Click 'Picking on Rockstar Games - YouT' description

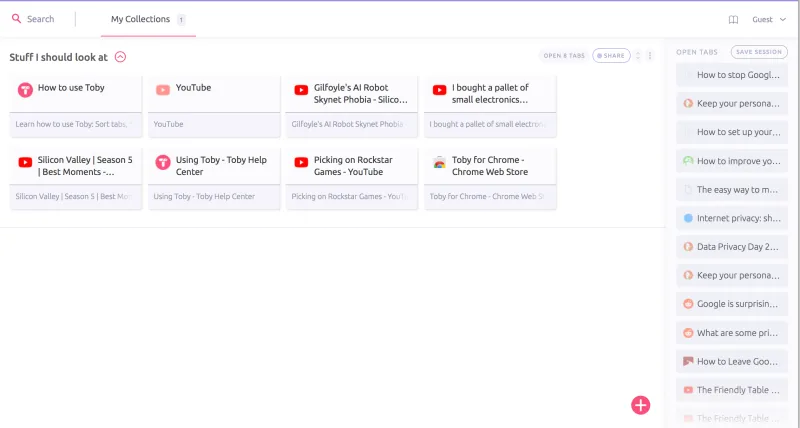click(x=349, y=196)
